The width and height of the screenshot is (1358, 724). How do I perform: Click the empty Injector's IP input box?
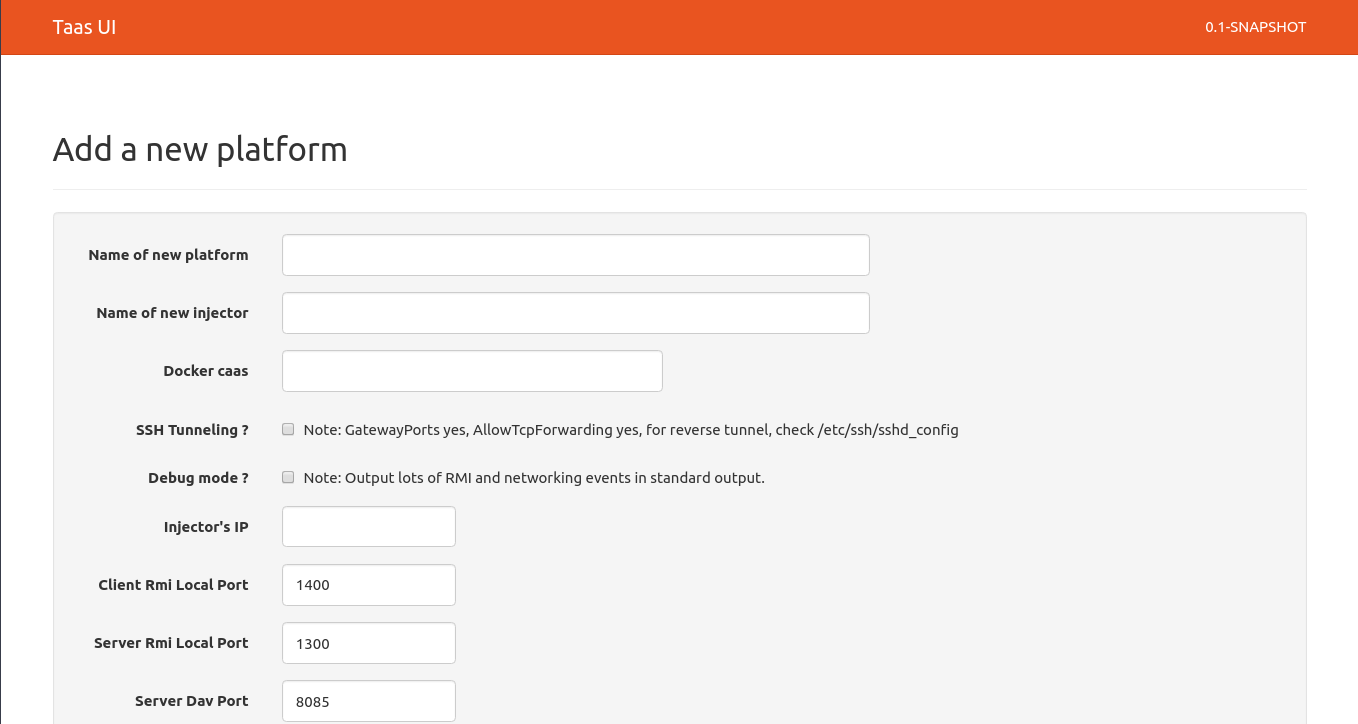point(368,527)
